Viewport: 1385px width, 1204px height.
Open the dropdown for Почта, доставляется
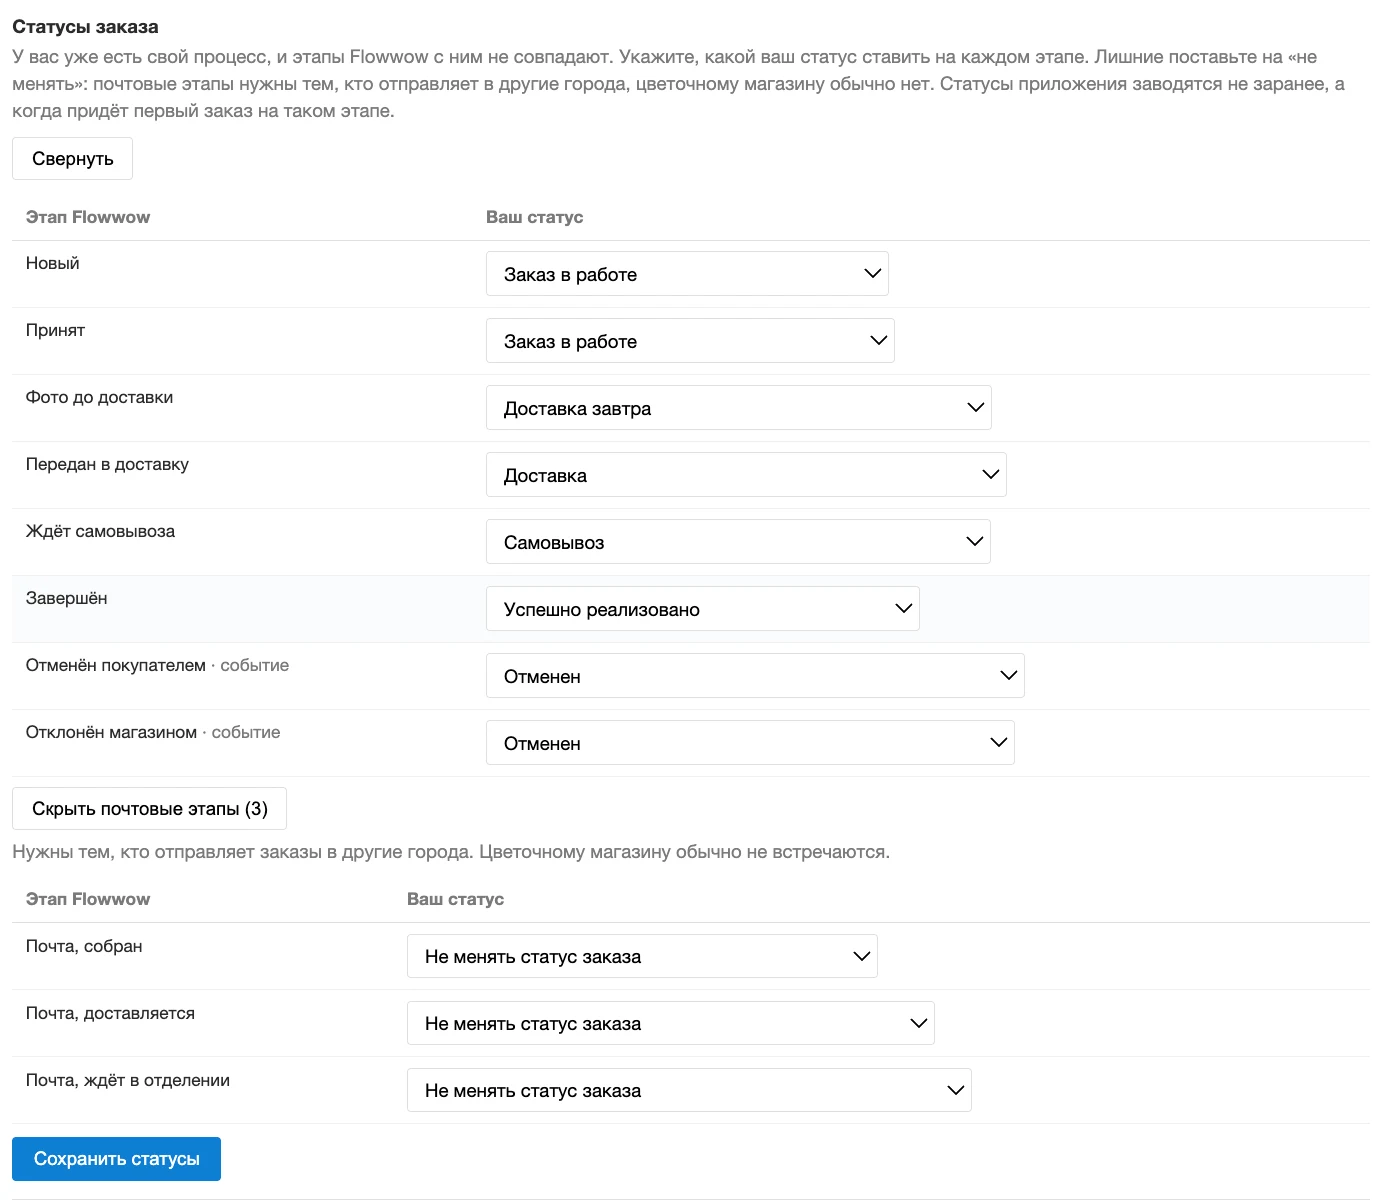670,1023
